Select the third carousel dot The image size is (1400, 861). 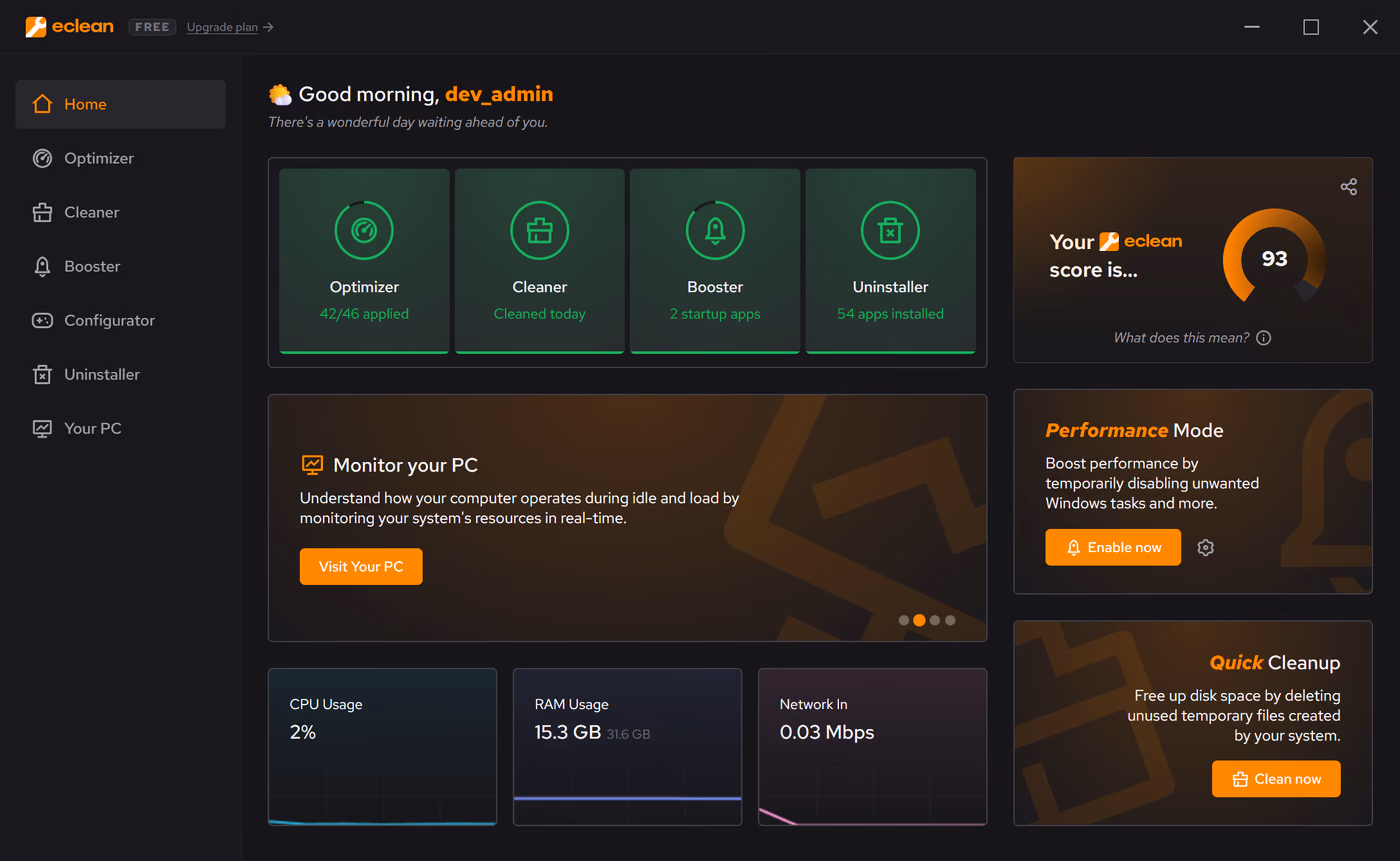[935, 620]
